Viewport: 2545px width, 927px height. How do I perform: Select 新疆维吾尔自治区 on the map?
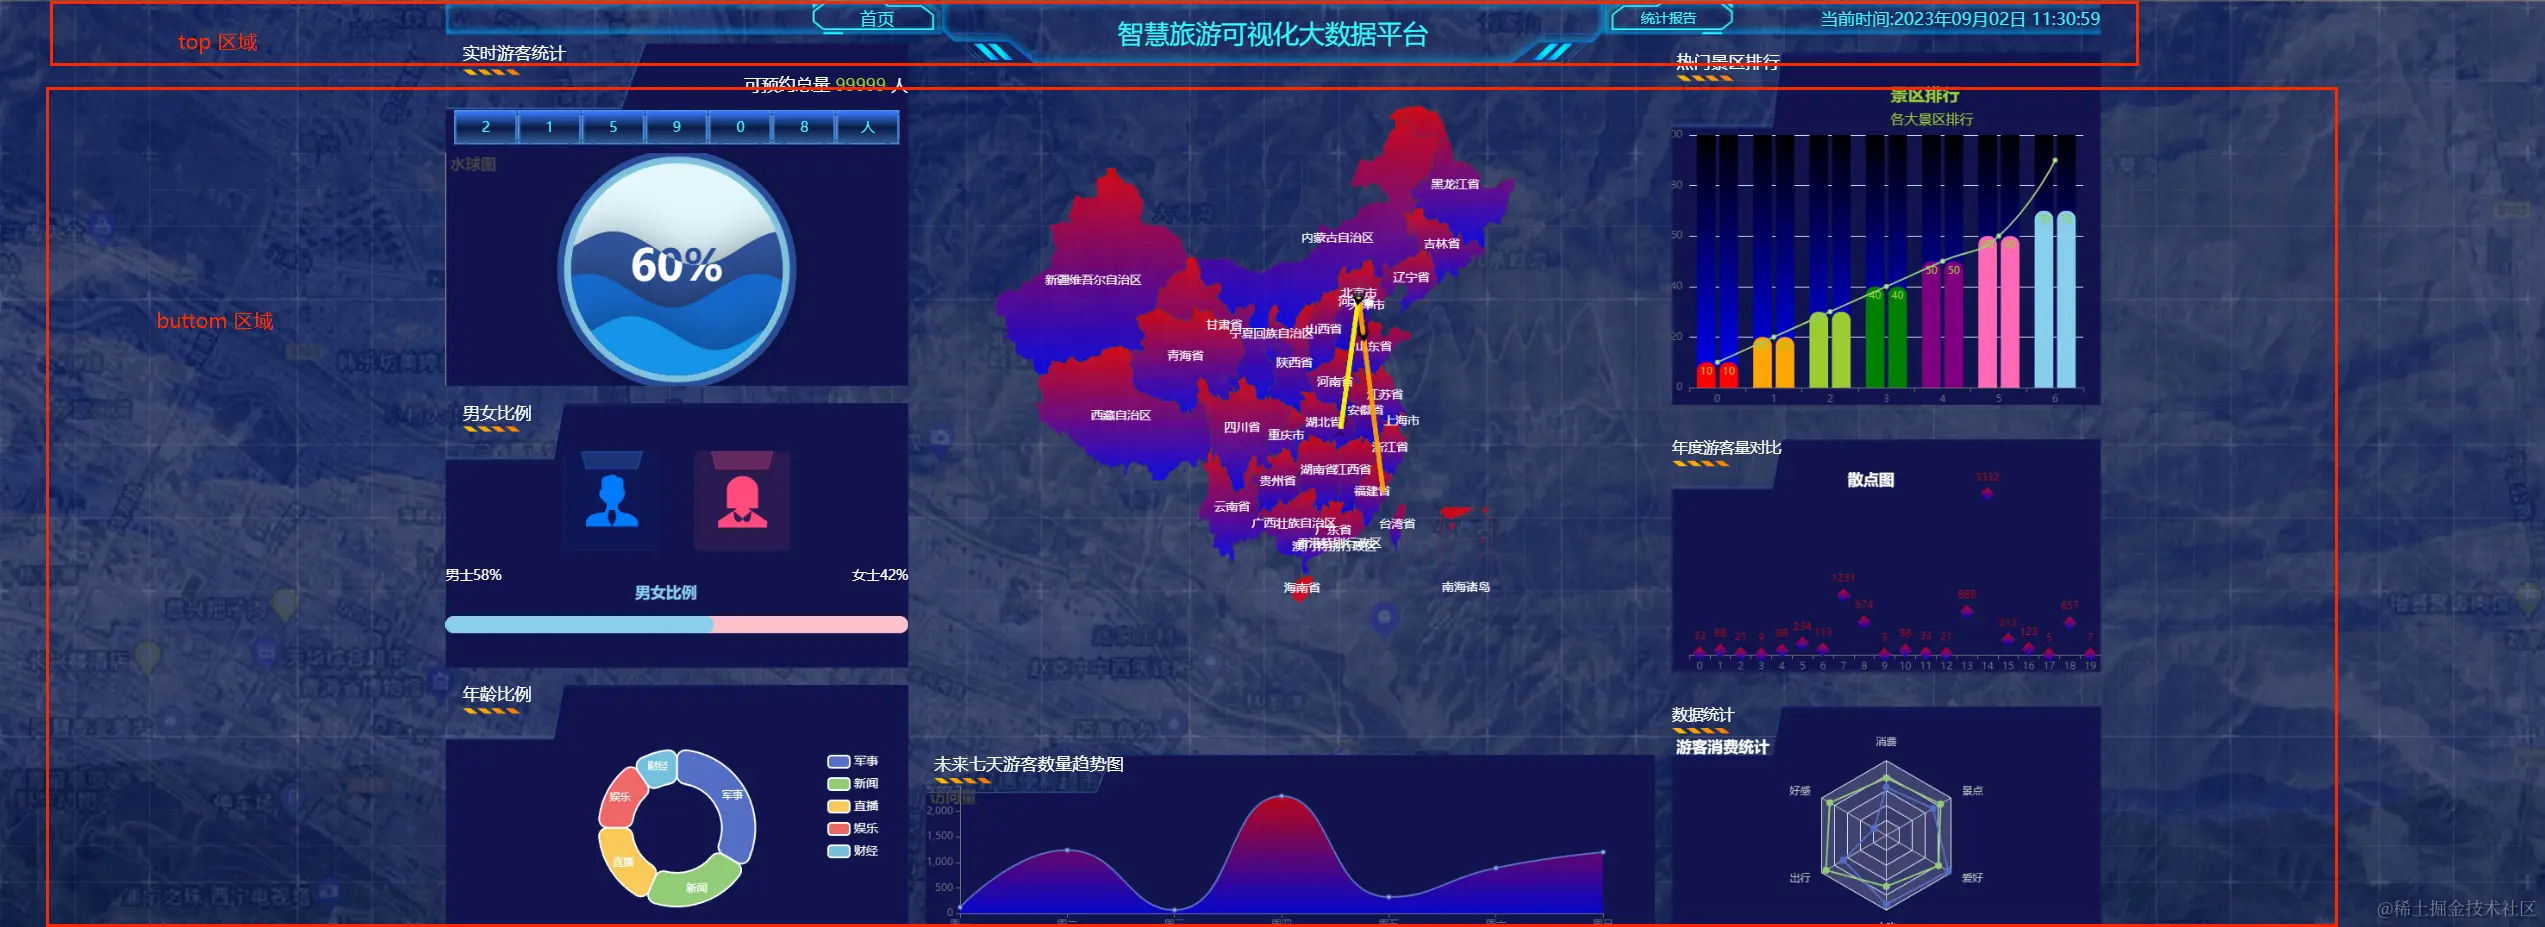1093,280
